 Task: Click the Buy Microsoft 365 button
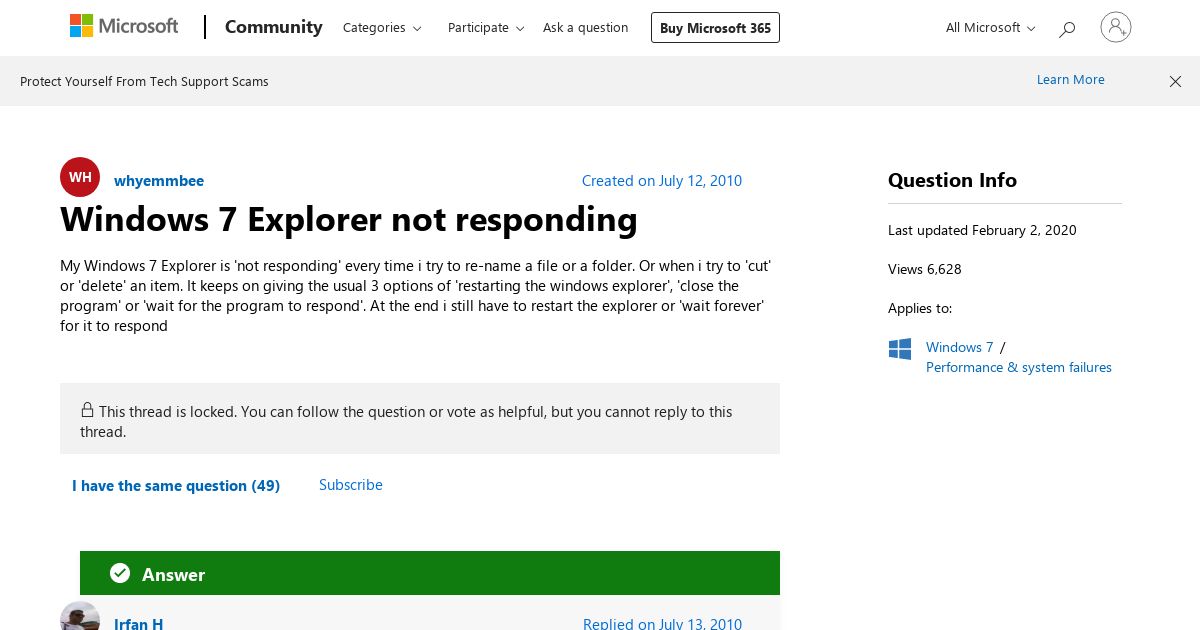pos(715,28)
